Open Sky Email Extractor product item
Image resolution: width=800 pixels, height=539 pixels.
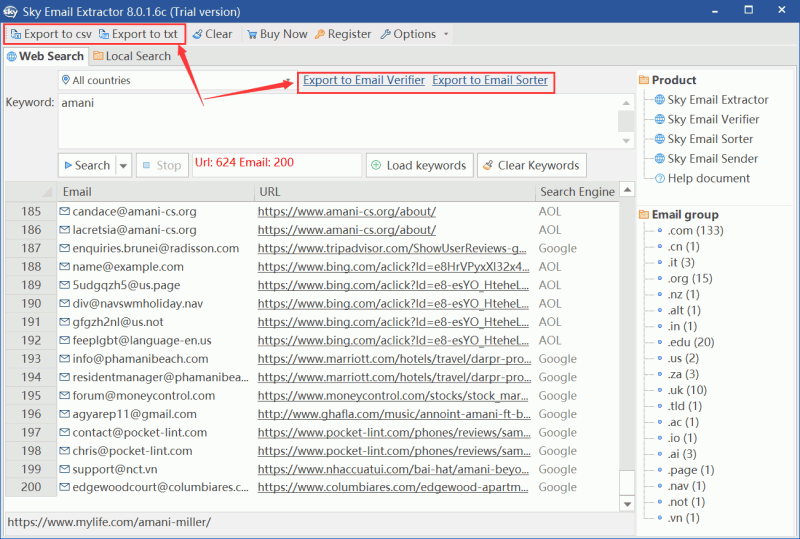pyautogui.click(x=711, y=100)
